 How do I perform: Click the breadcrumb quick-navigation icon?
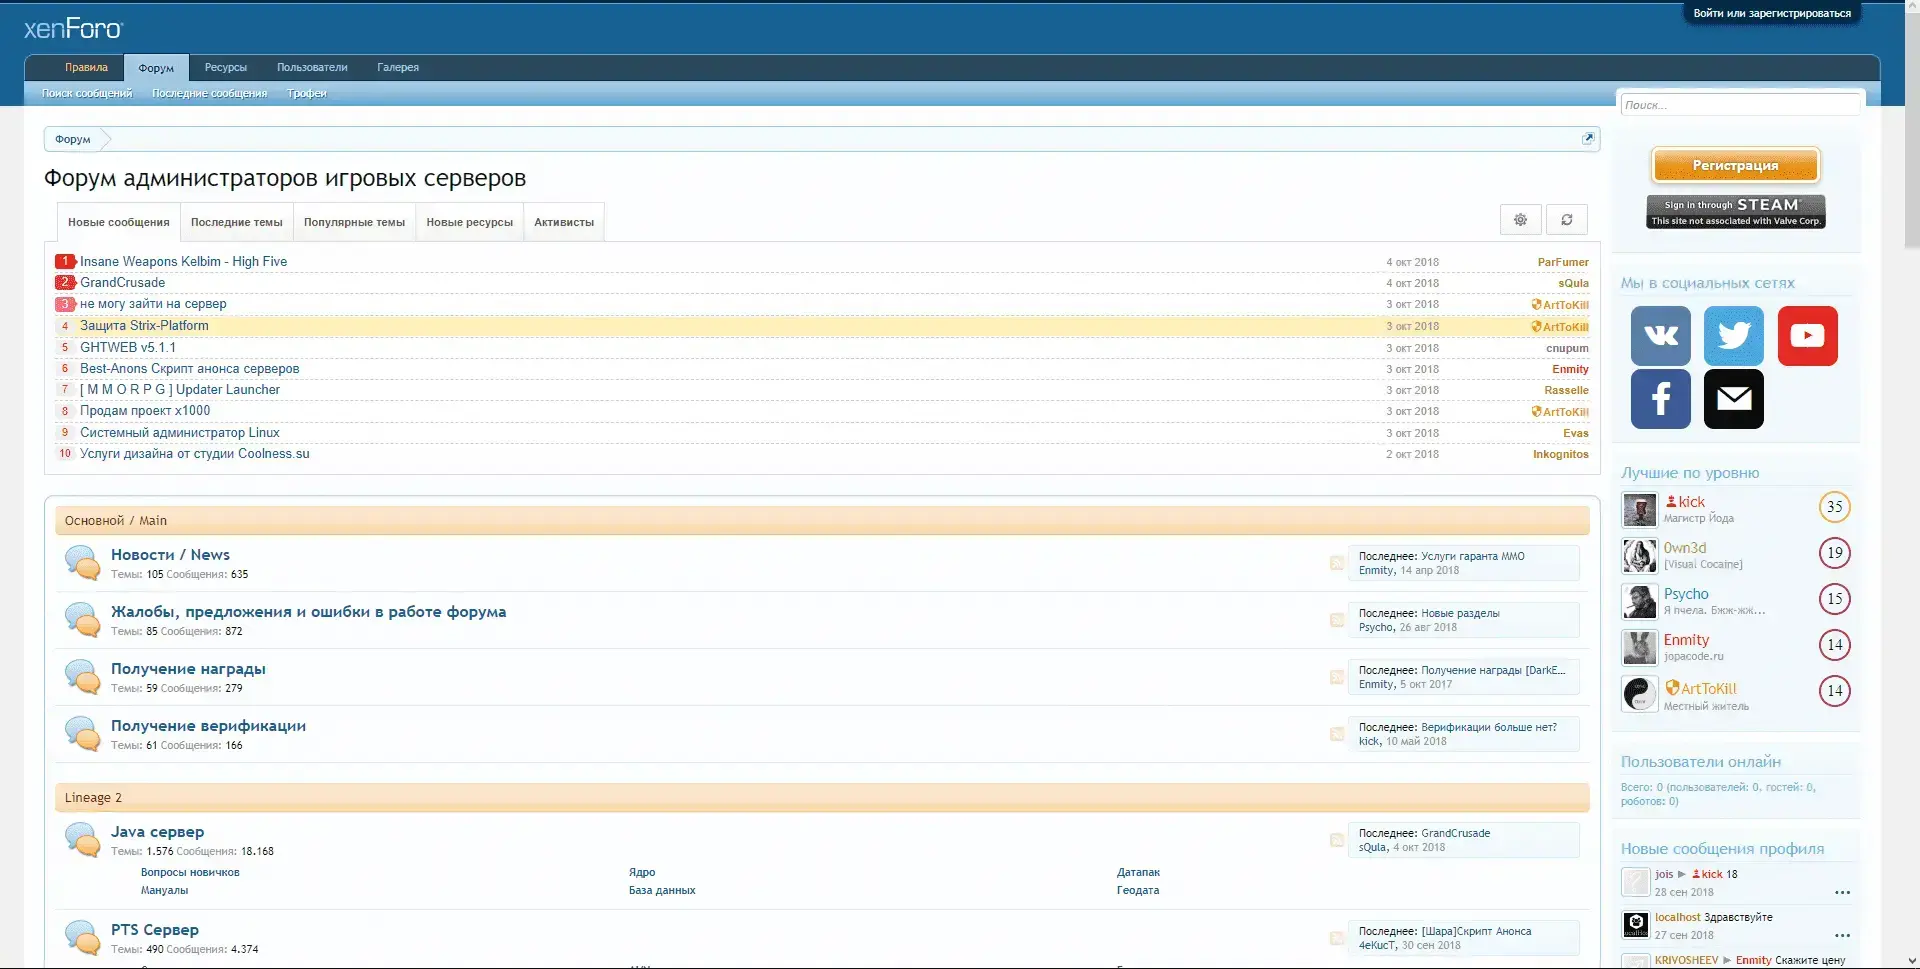click(x=1588, y=138)
